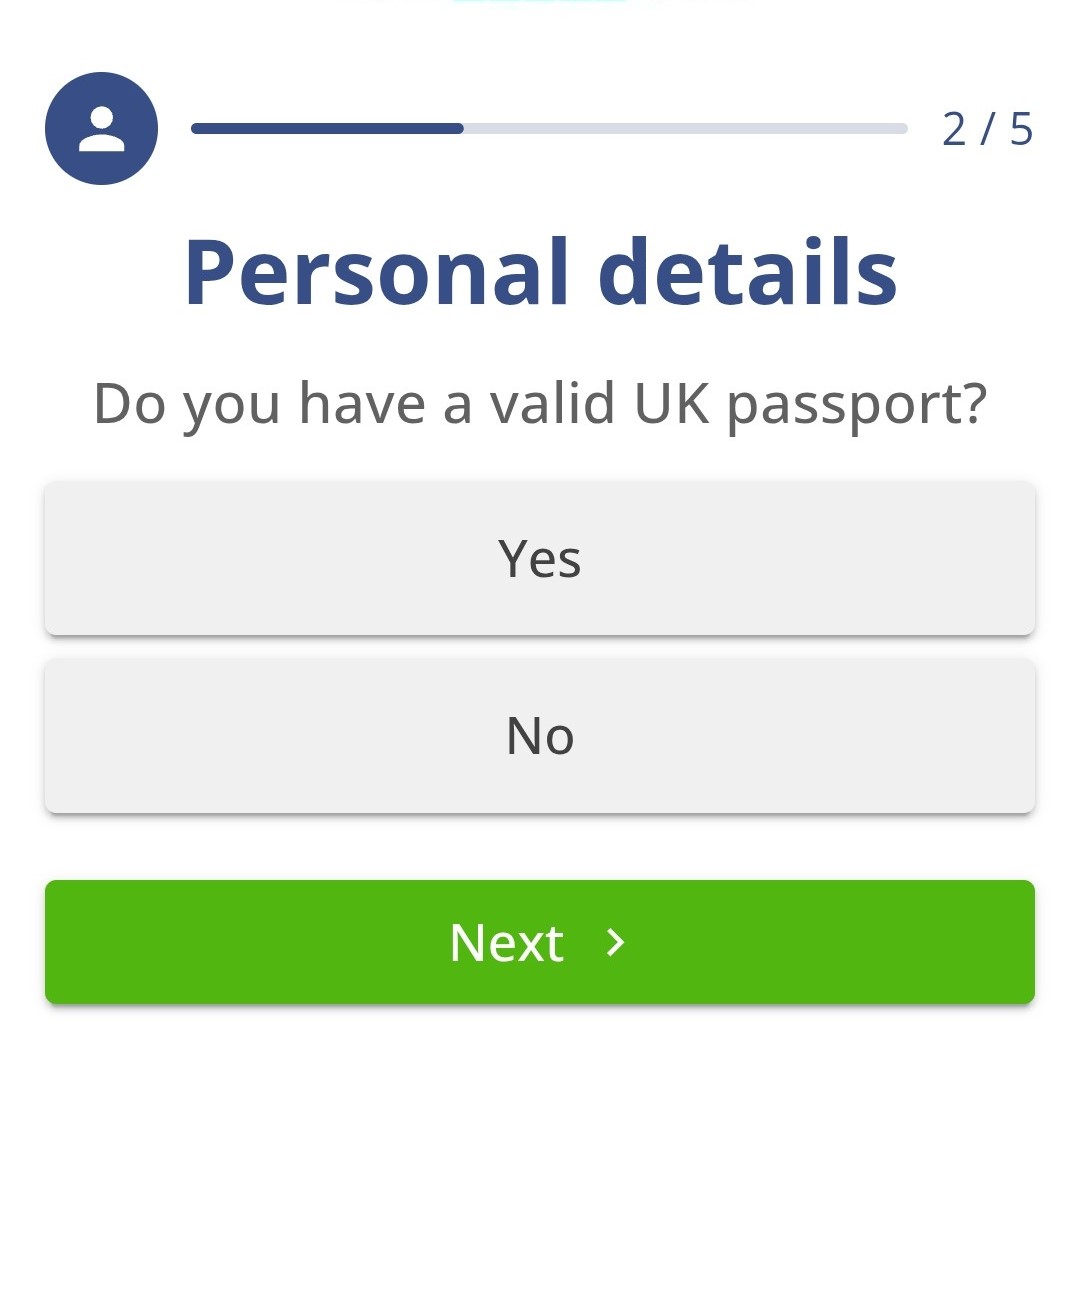The image size is (1080, 1307).
Task: Click the person silhouette in header
Action: [x=101, y=129]
